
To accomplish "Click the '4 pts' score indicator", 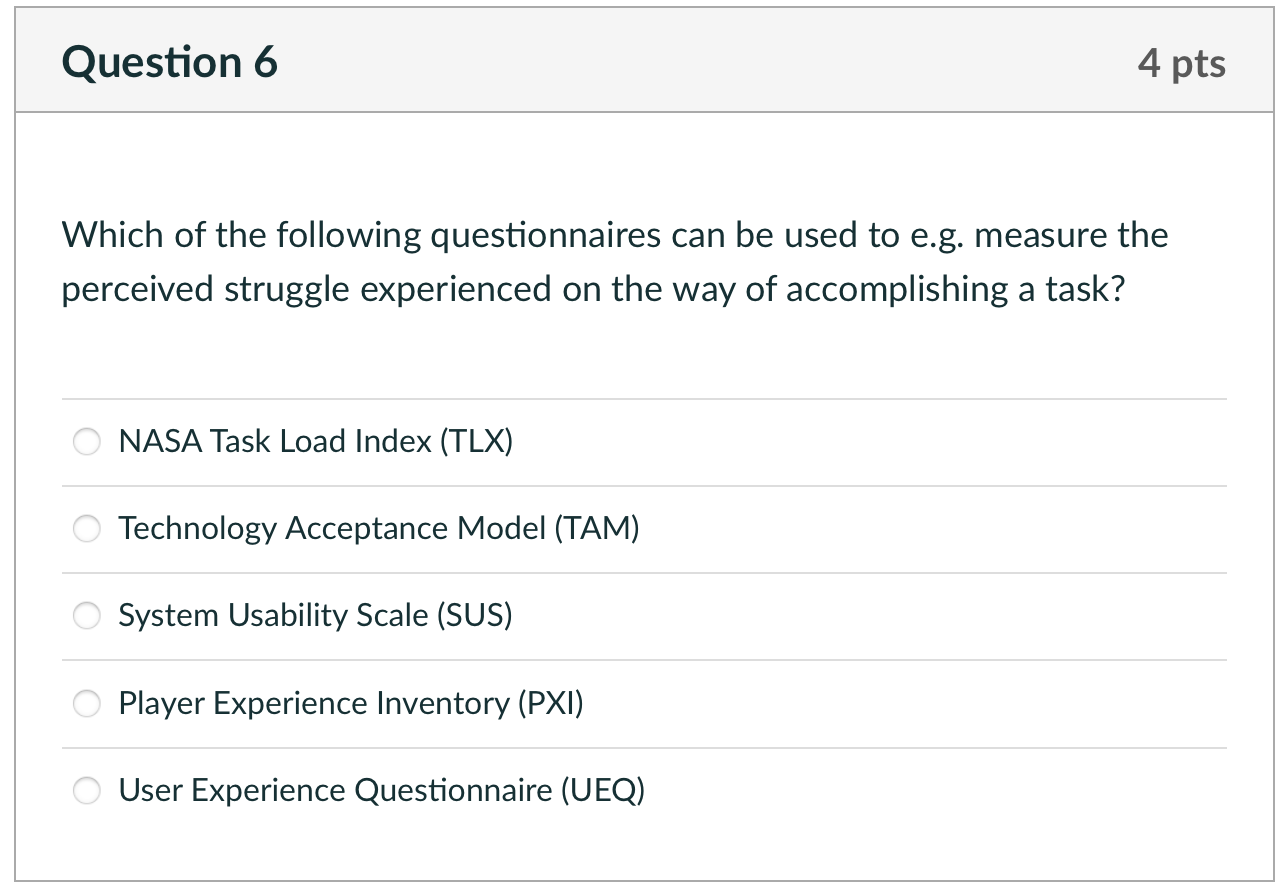I will click(x=1181, y=63).
